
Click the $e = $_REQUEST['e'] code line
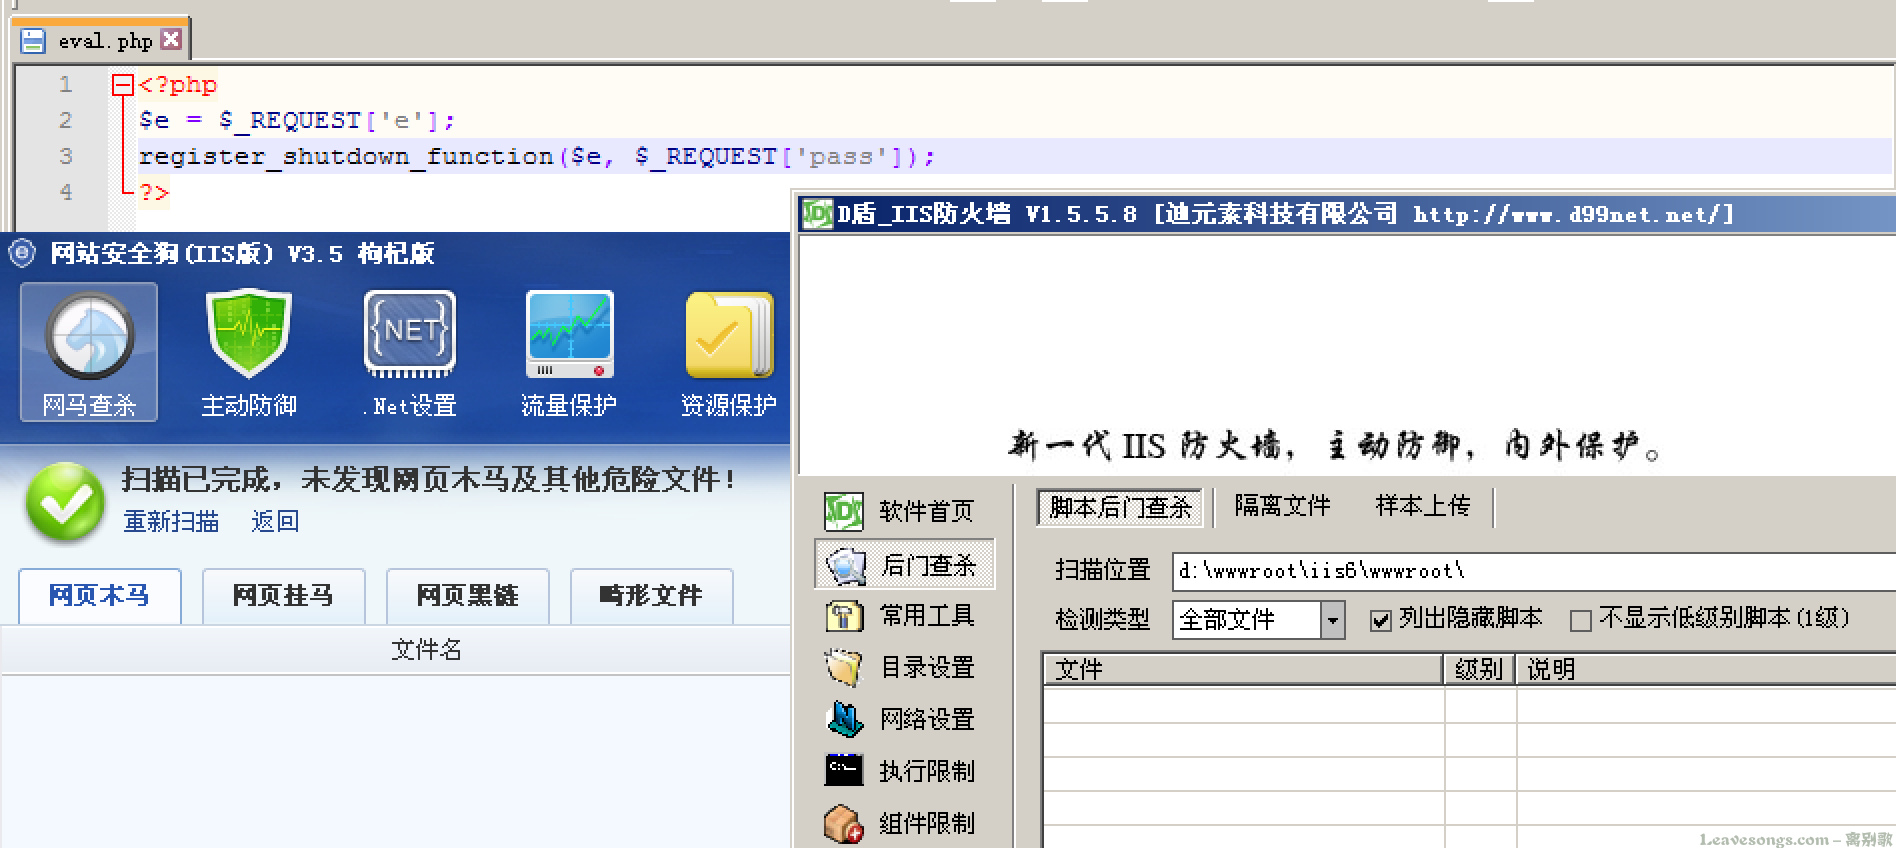297,121
